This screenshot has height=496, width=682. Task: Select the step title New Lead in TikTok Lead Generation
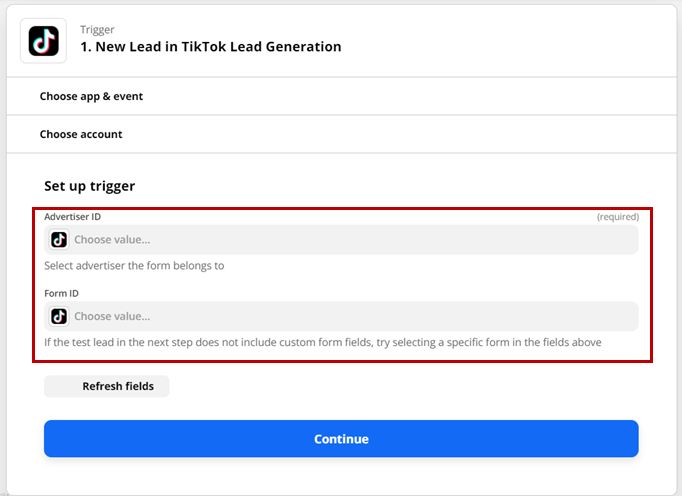211,47
